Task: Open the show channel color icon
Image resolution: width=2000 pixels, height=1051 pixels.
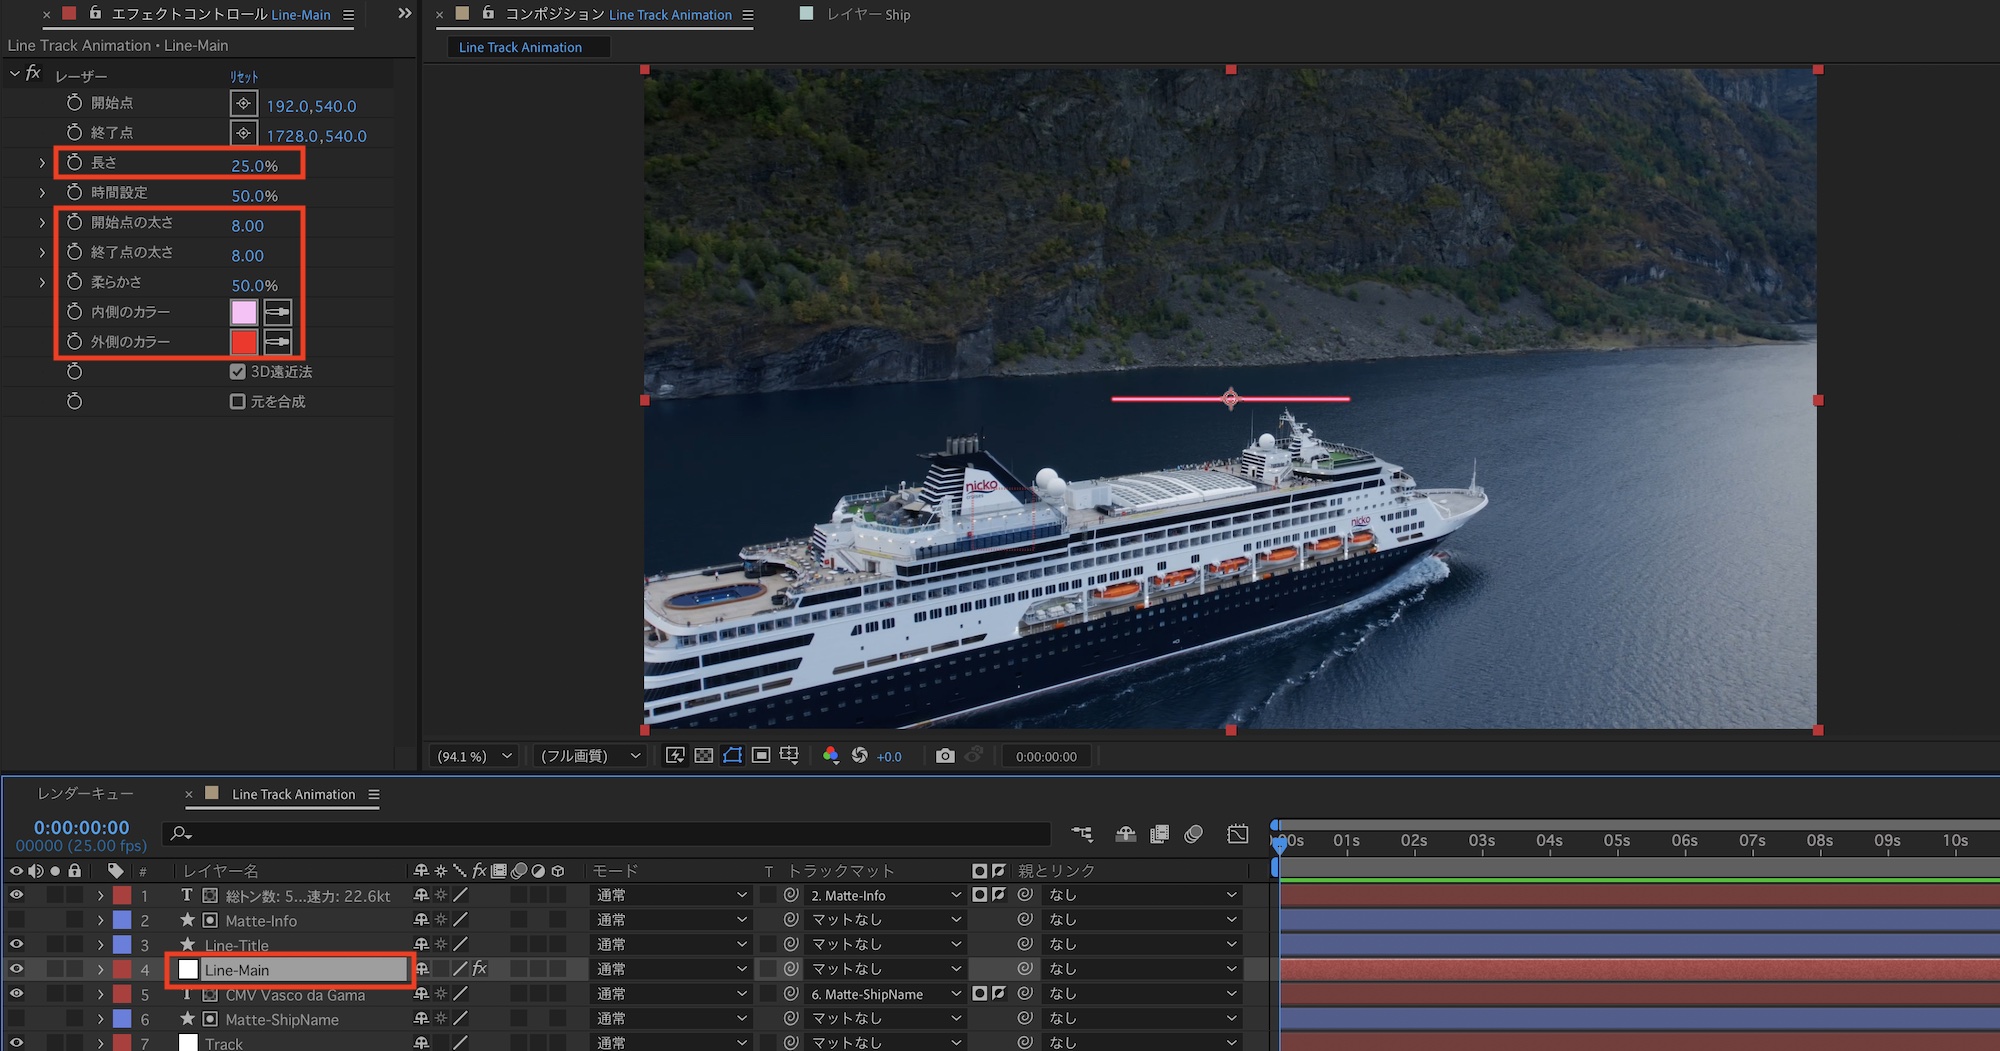Action: (830, 756)
